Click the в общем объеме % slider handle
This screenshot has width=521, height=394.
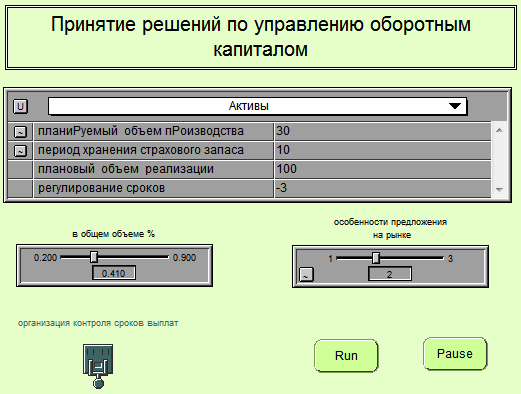(94, 257)
